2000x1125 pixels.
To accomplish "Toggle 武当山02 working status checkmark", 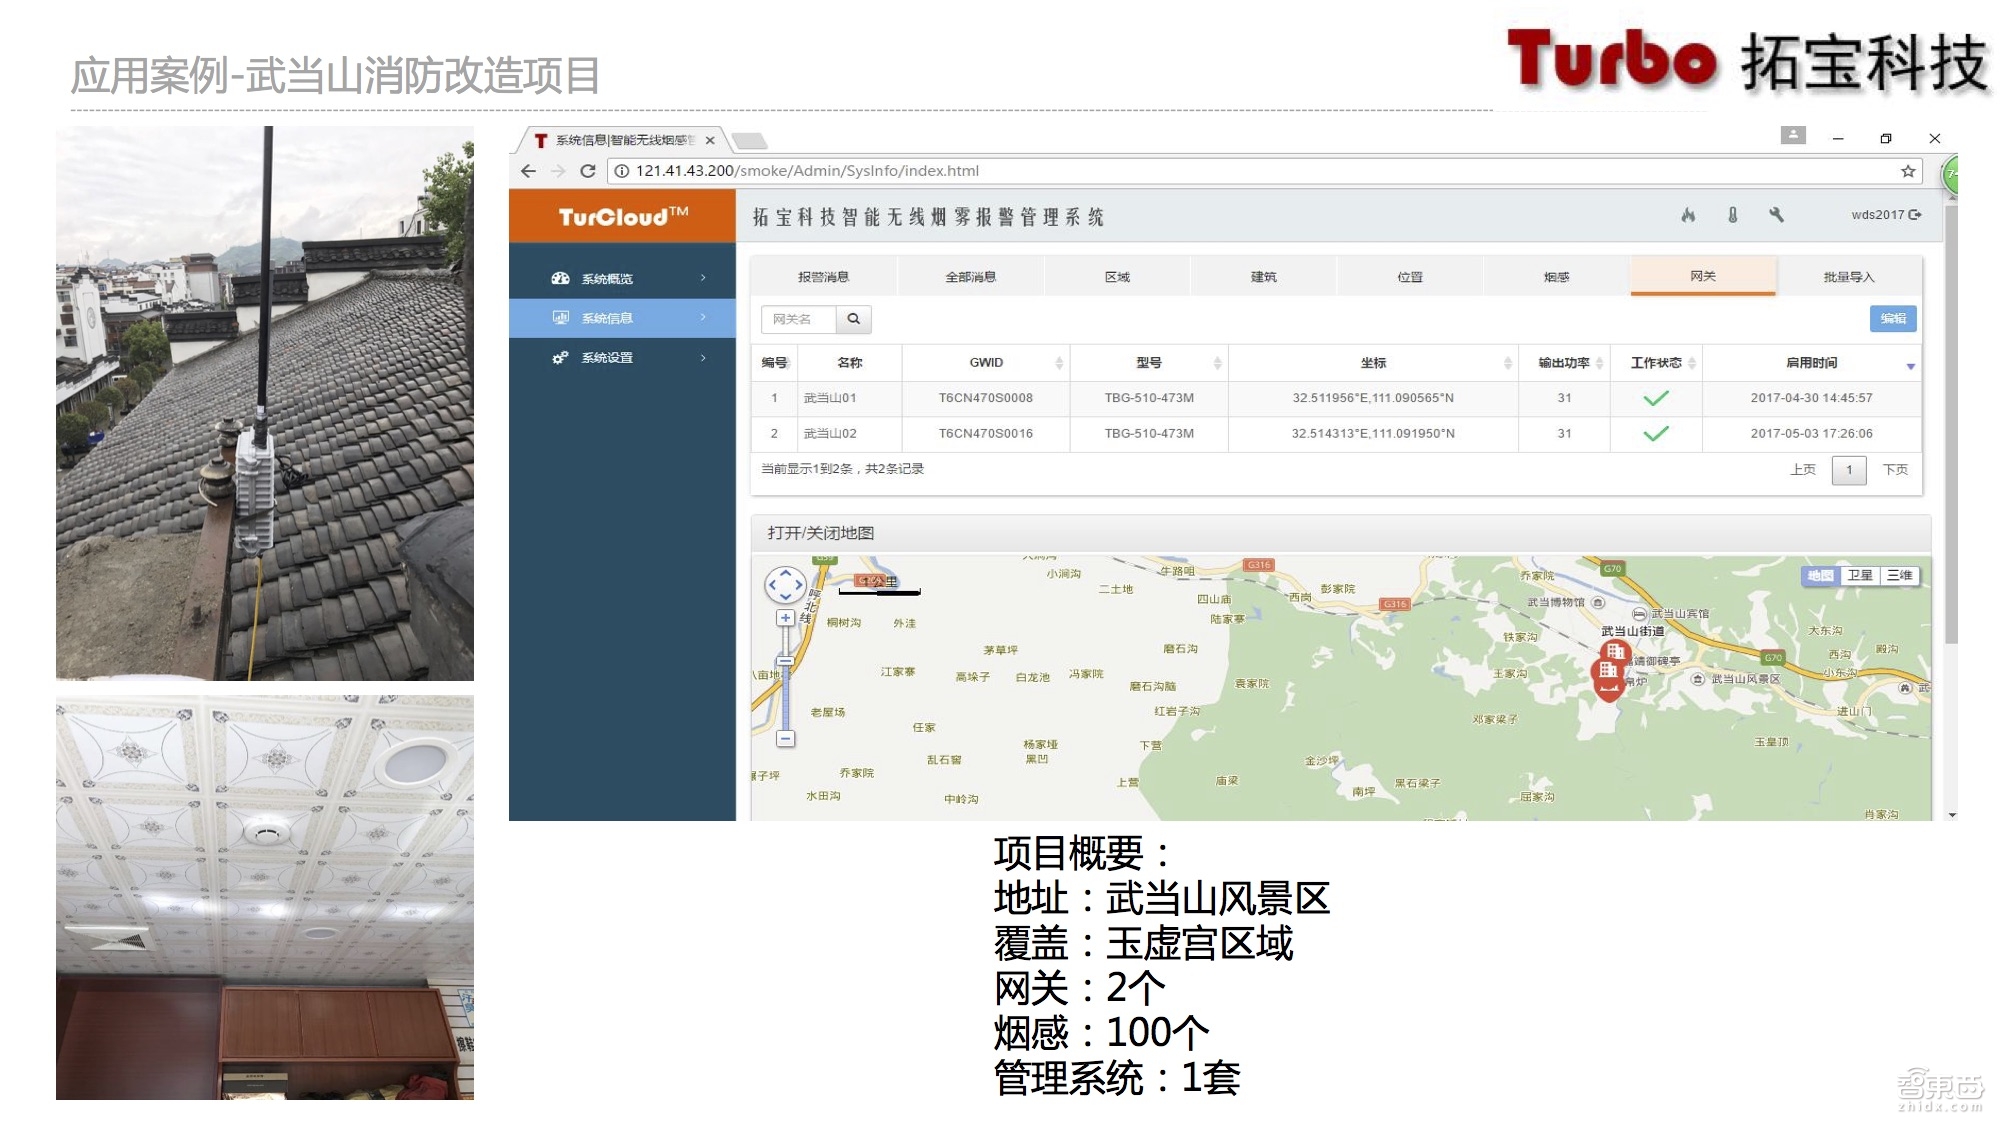I will pos(1657,434).
